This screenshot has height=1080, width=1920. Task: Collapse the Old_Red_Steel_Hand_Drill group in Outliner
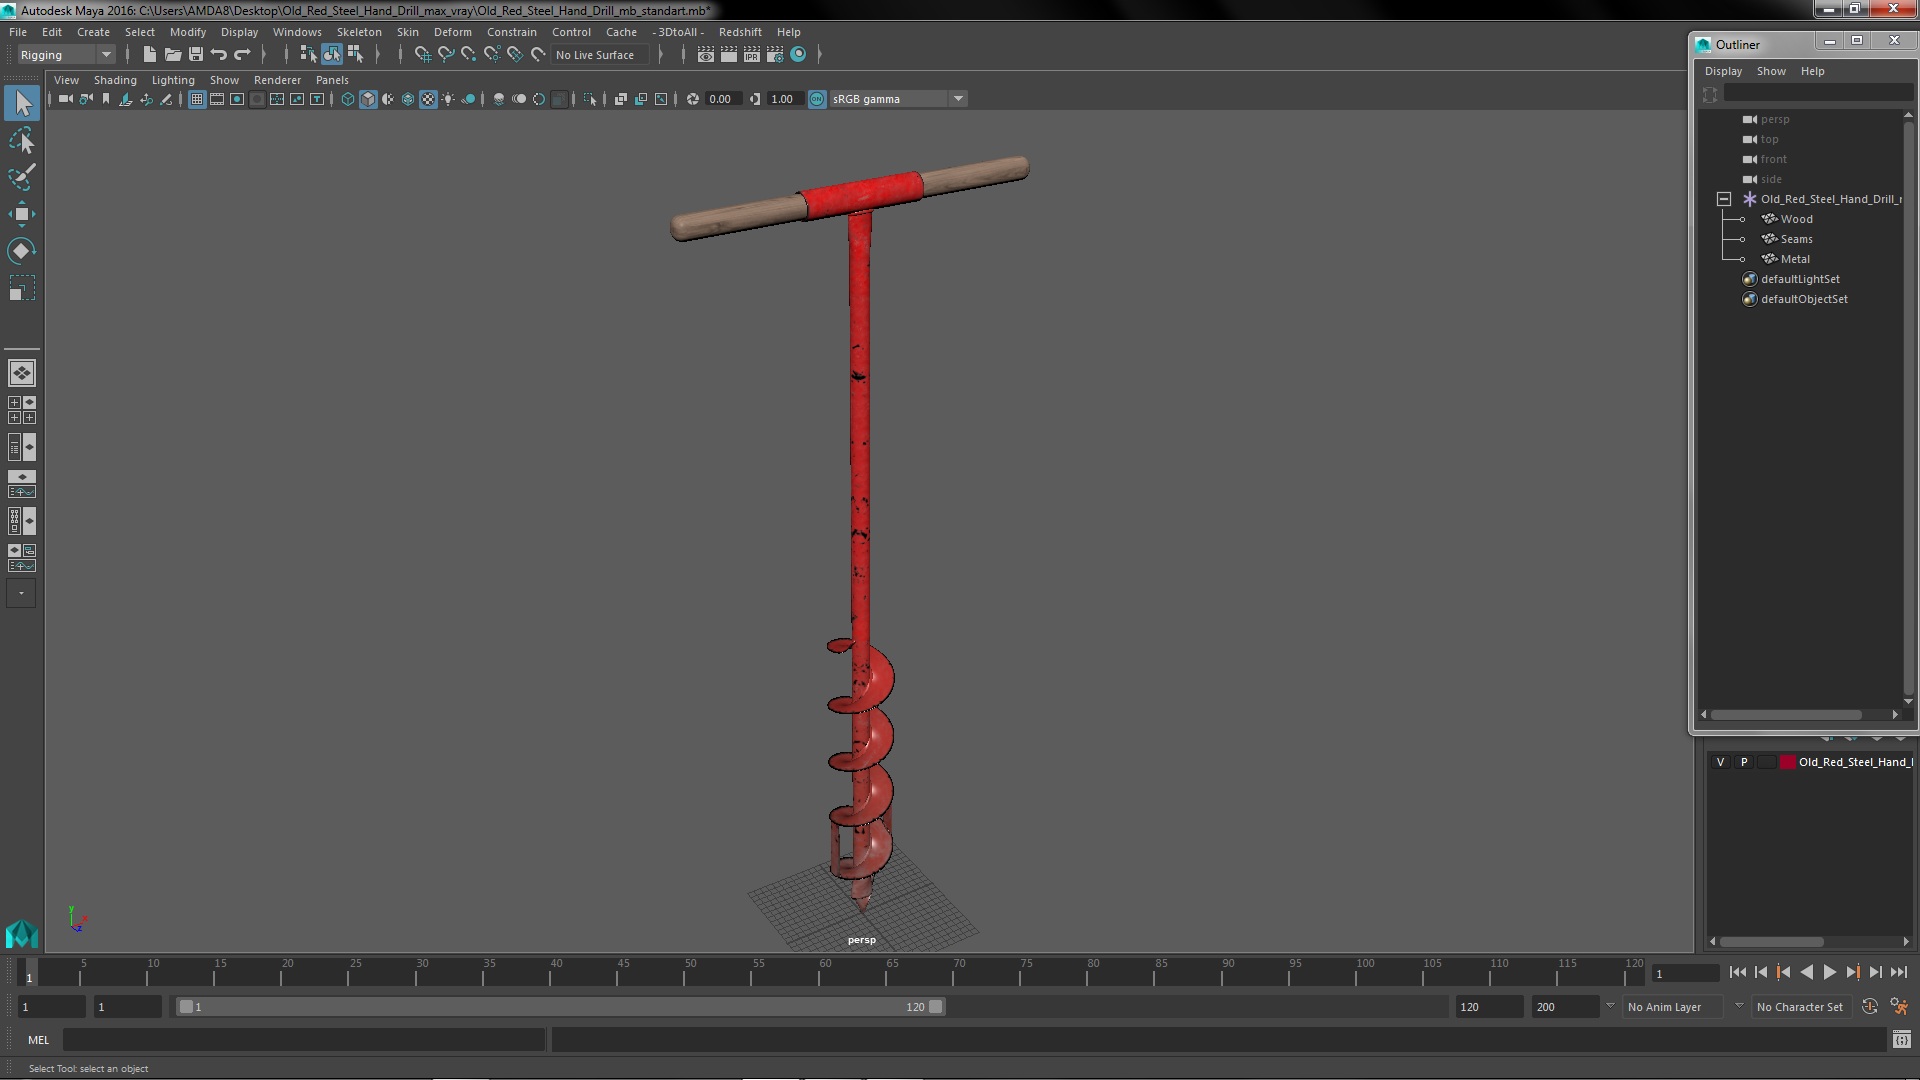1724,199
